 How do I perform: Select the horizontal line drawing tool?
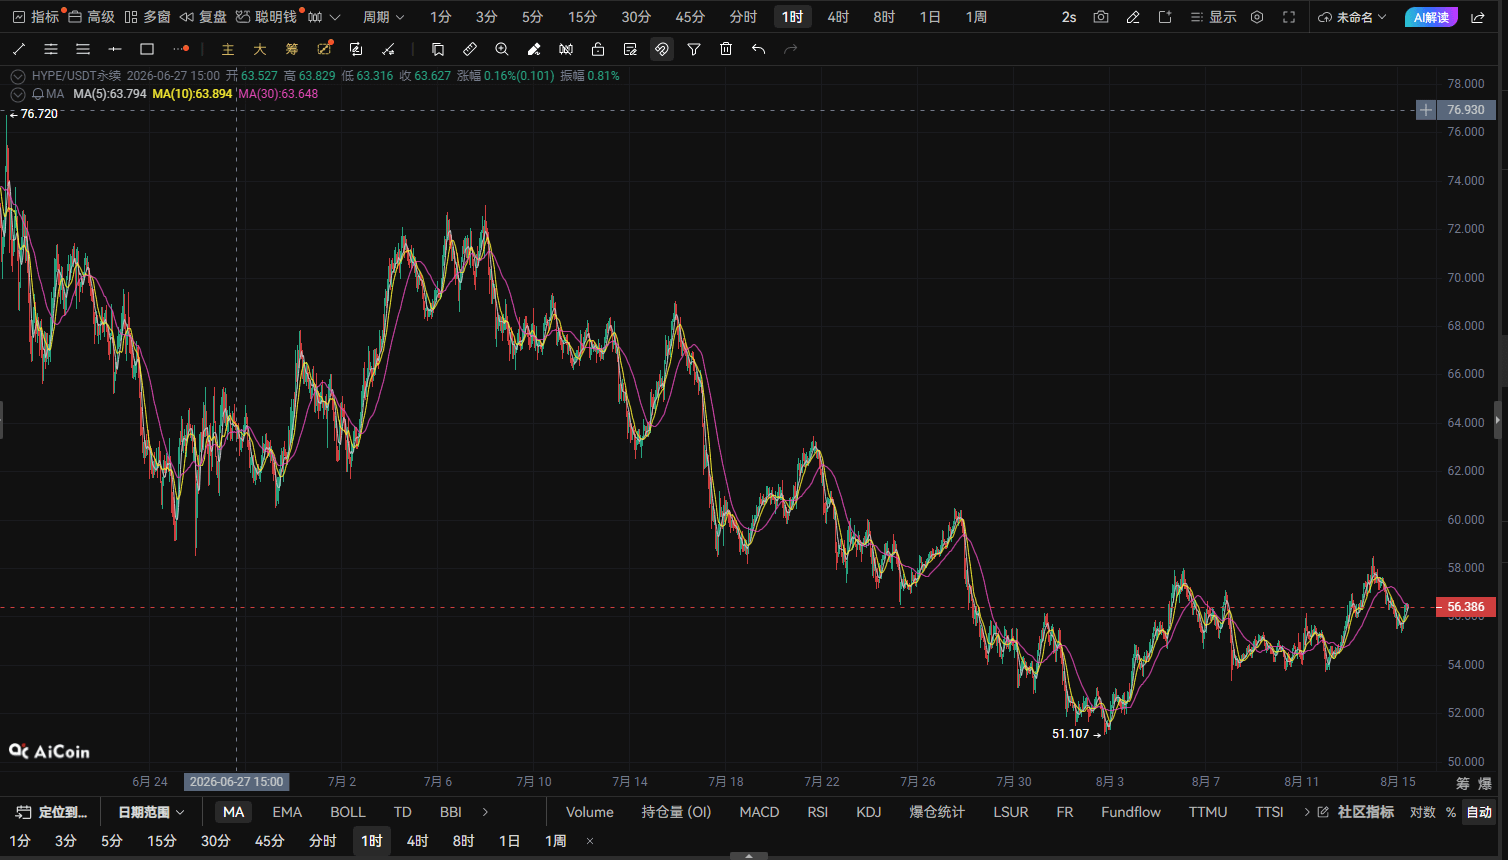click(115, 49)
